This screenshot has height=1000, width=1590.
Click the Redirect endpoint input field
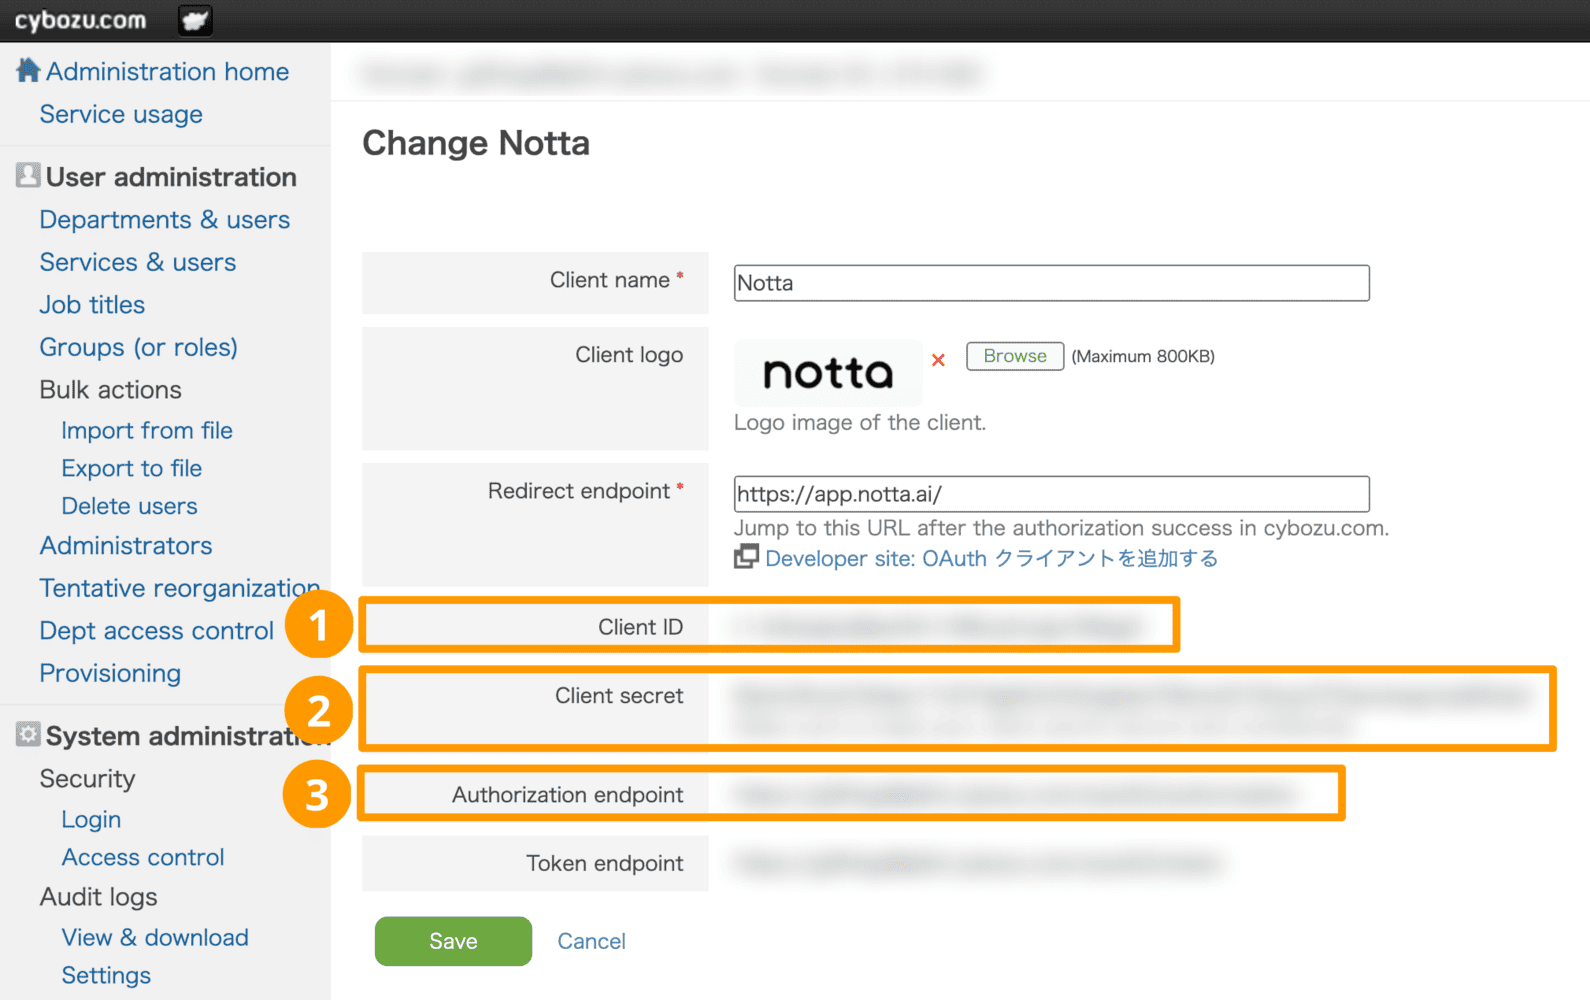(1051, 494)
